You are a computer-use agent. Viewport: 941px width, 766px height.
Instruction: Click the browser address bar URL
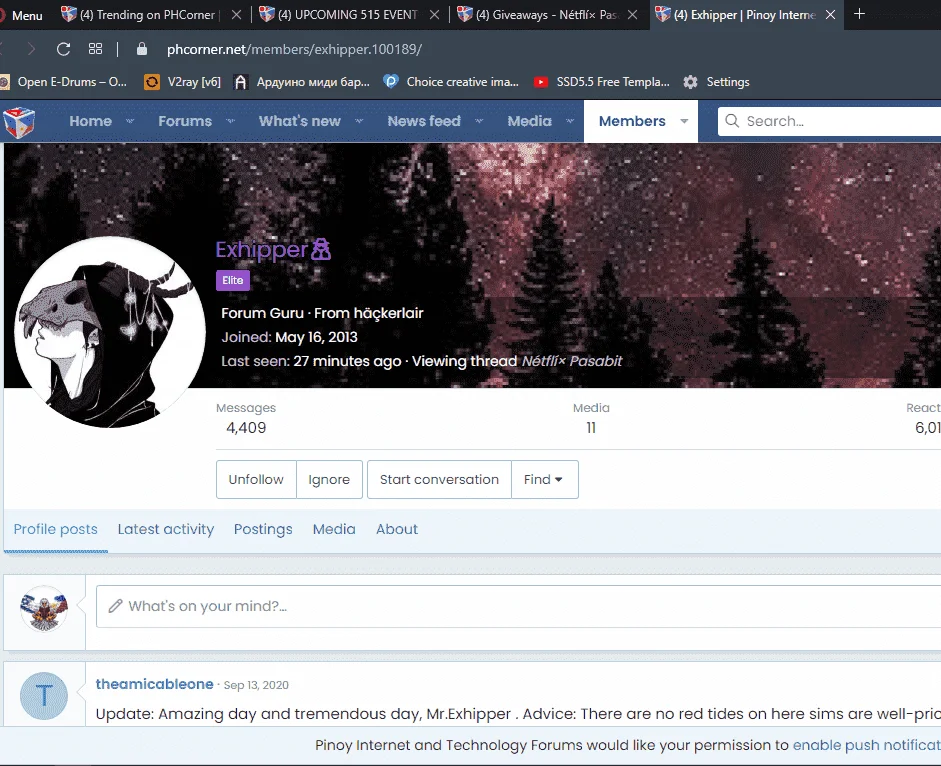(294, 49)
